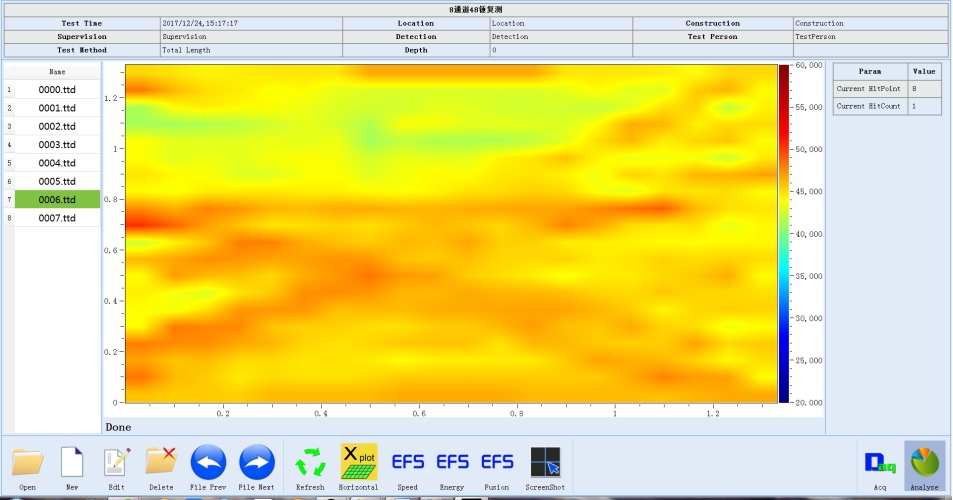Choose 0007.ttd from the file list

[x=57, y=218]
